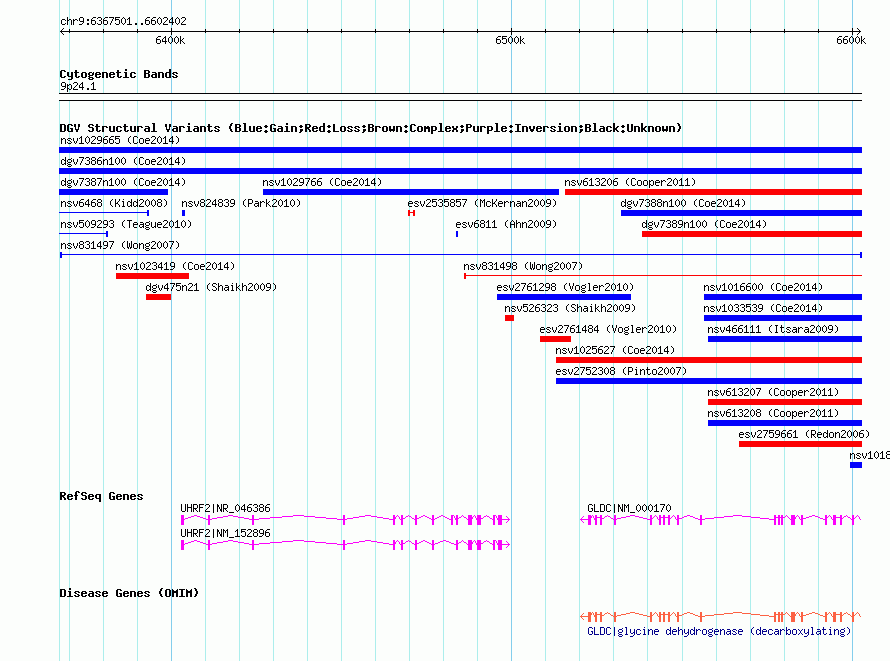Click the nsv1023419 (Coe2014) red loss bar
The image size is (890, 661).
pyautogui.click(x=152, y=276)
